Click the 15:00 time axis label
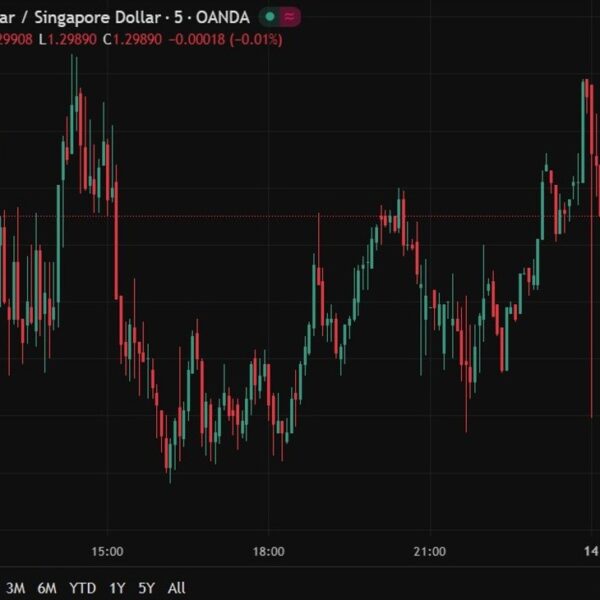 click(107, 551)
